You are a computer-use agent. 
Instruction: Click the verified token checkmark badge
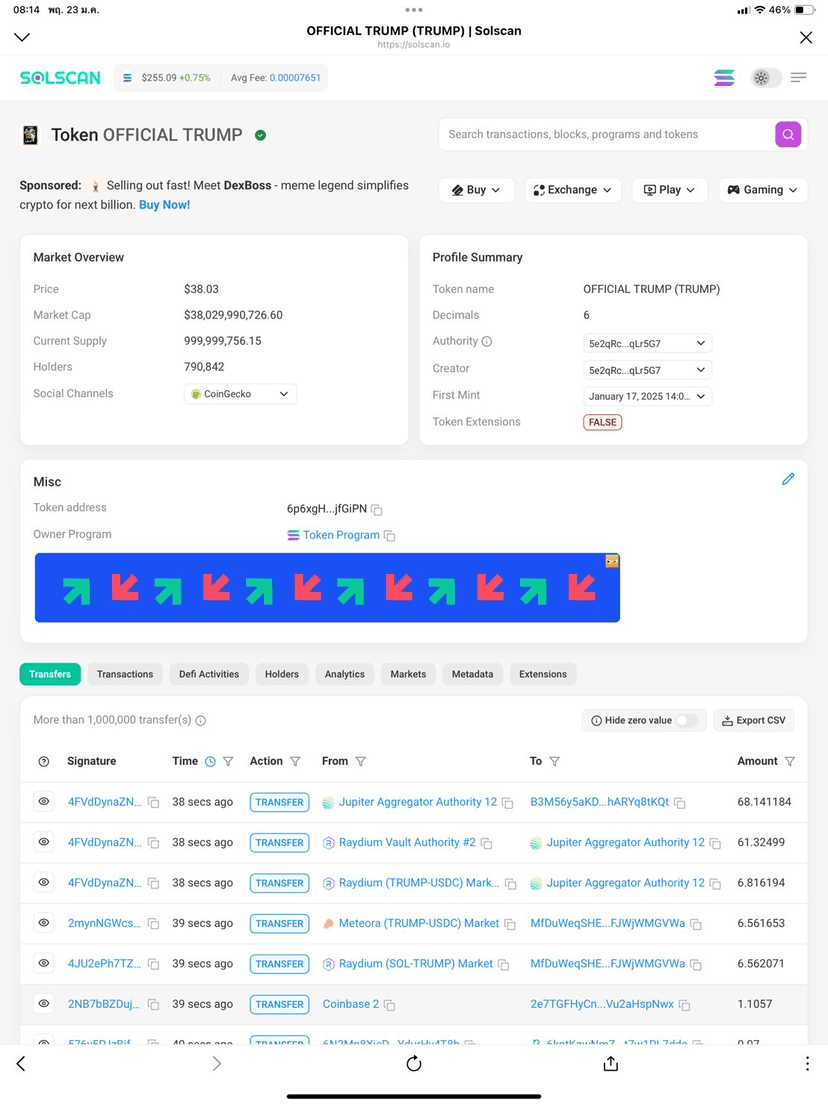[261, 135]
